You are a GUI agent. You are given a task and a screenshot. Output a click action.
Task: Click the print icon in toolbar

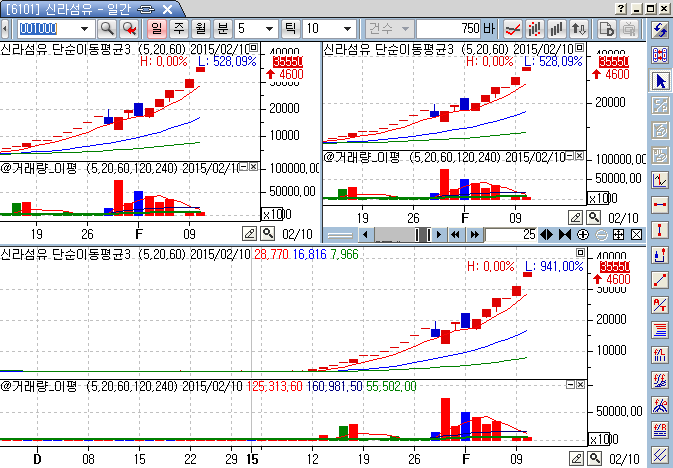pos(629,28)
